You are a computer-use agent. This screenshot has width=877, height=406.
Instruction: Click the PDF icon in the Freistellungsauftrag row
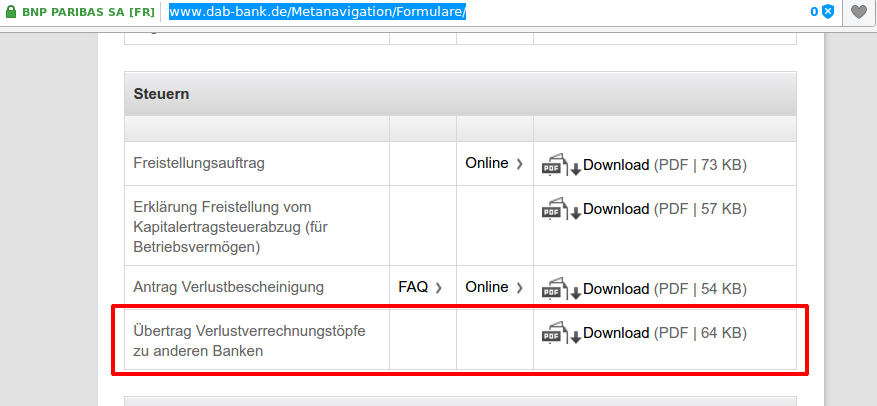click(559, 165)
